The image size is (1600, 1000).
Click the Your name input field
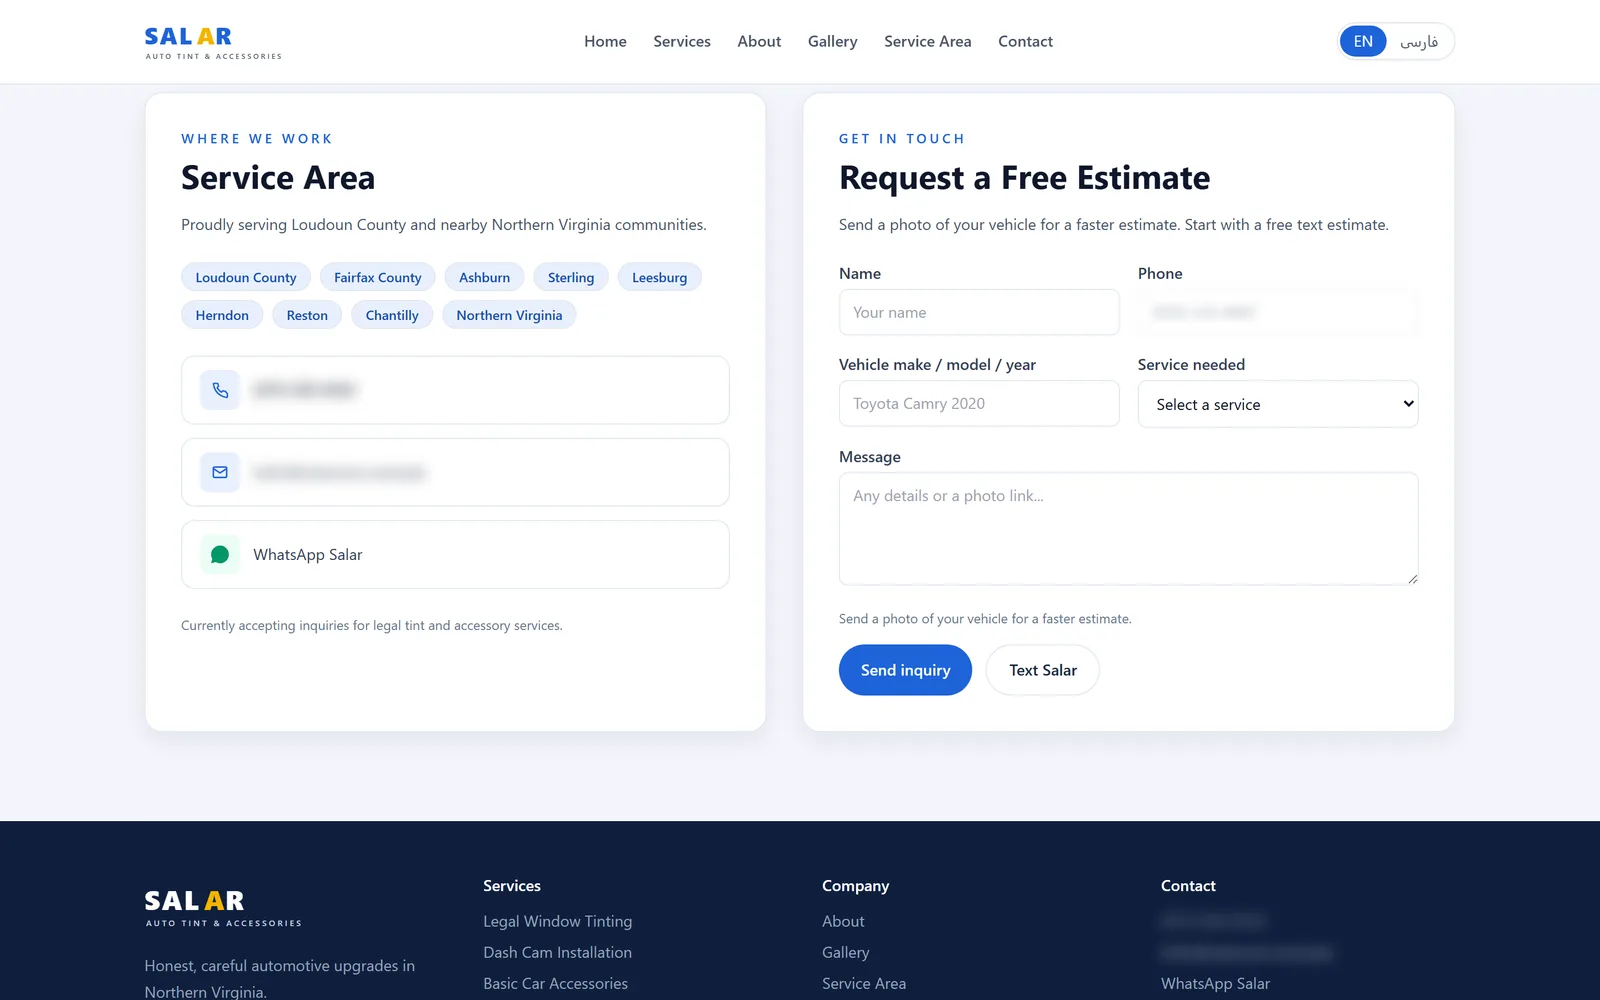[x=979, y=312]
